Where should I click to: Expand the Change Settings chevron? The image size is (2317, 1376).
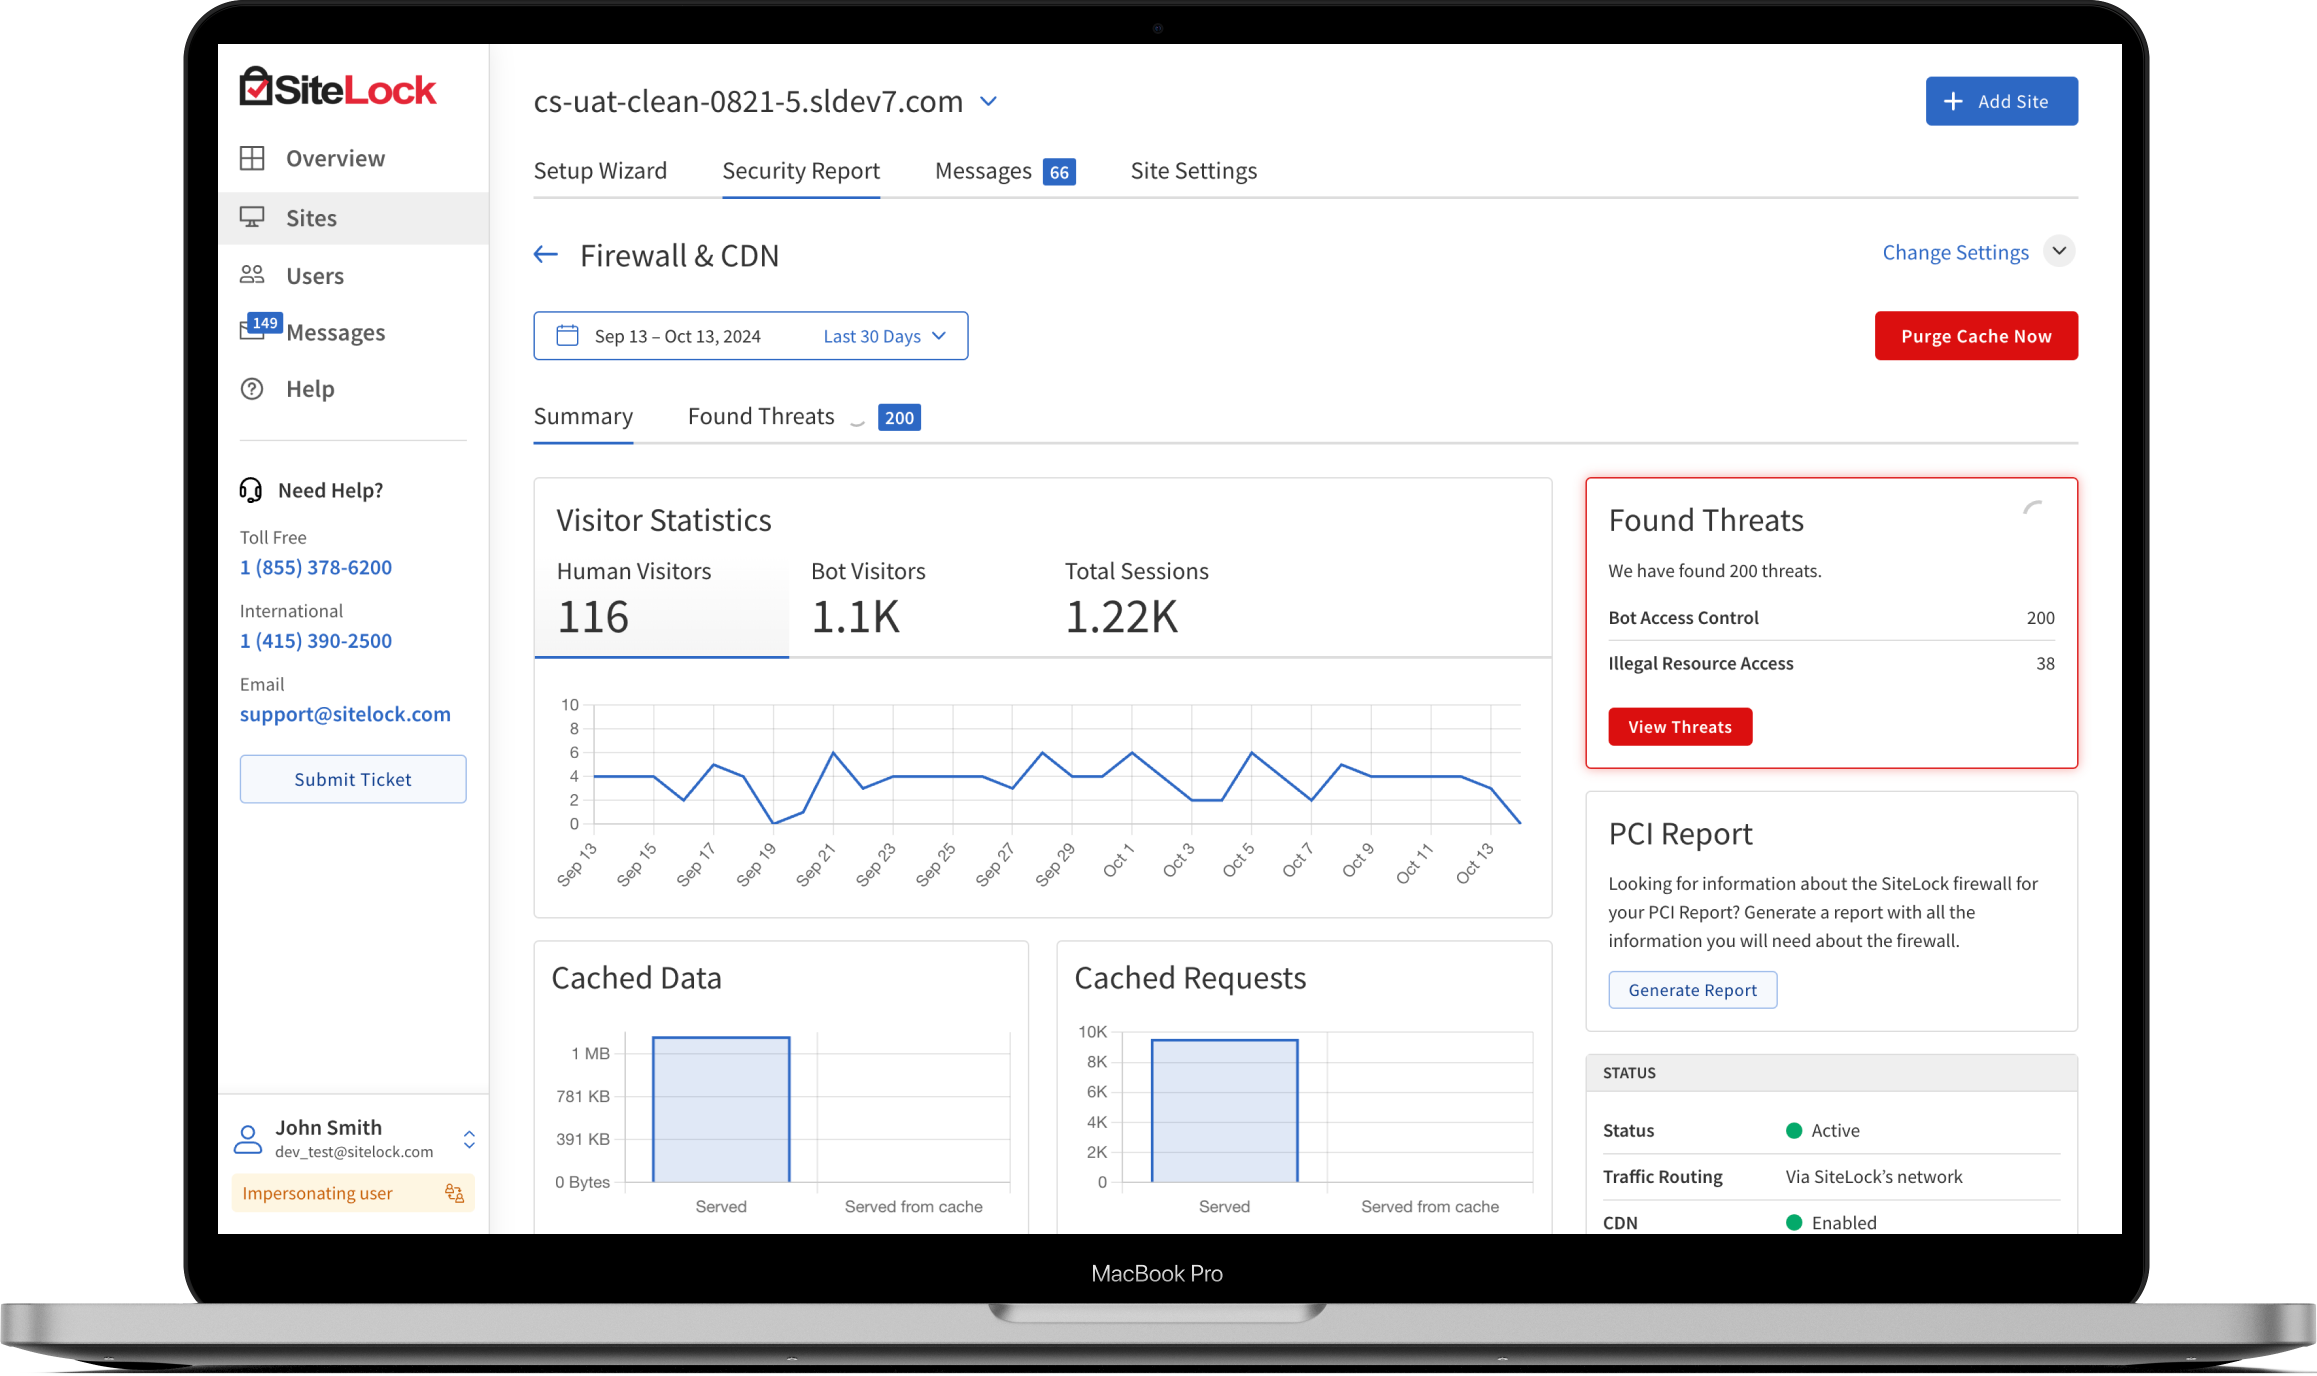[x=2059, y=251]
